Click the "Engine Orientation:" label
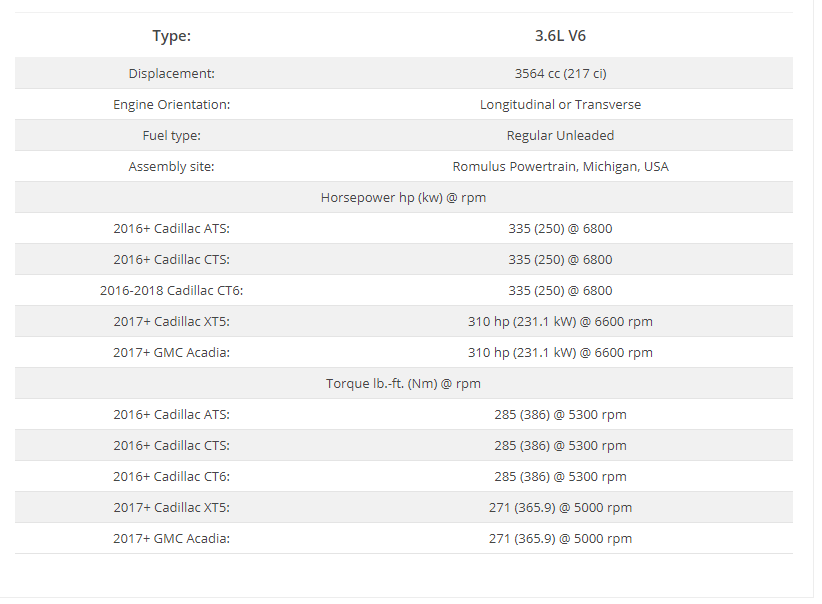 click(x=171, y=104)
